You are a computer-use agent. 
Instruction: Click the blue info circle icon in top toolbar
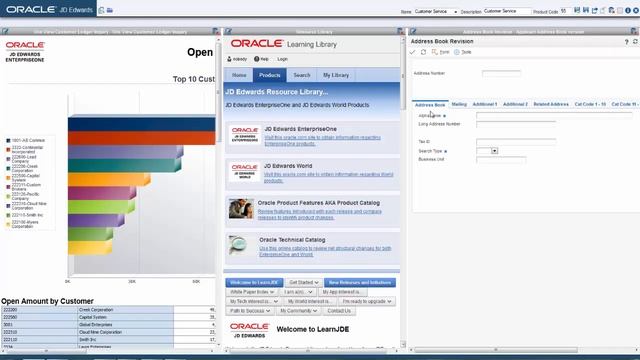(628, 11)
